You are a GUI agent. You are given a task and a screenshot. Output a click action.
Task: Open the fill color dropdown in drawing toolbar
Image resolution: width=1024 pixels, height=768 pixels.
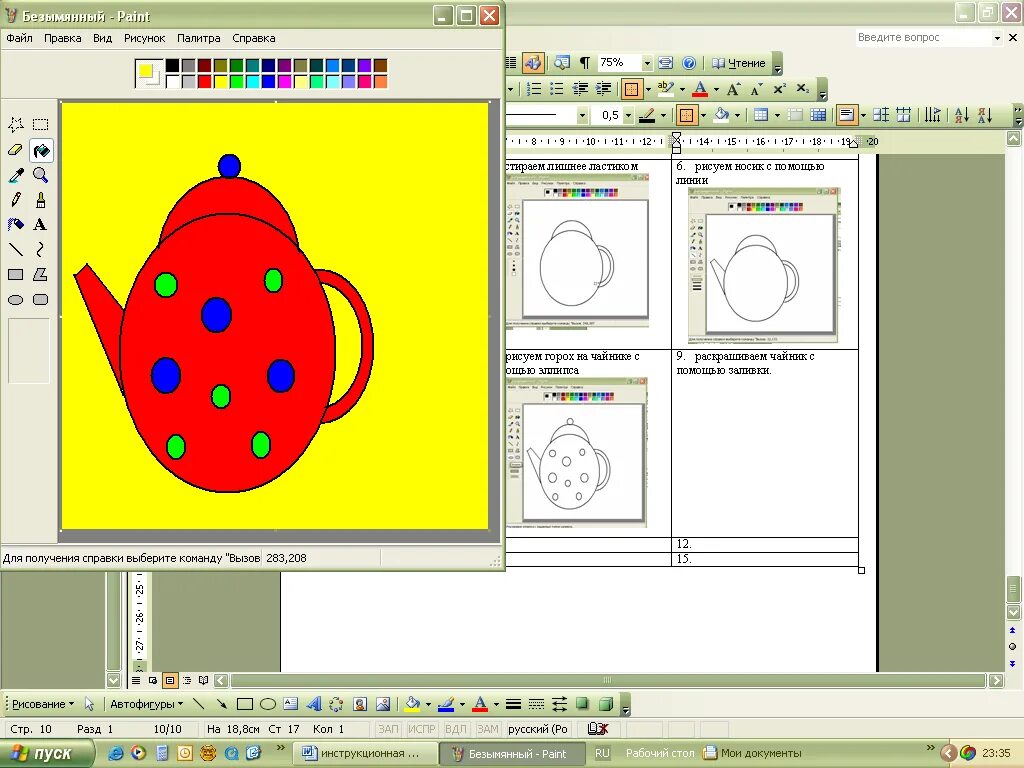[x=428, y=704]
